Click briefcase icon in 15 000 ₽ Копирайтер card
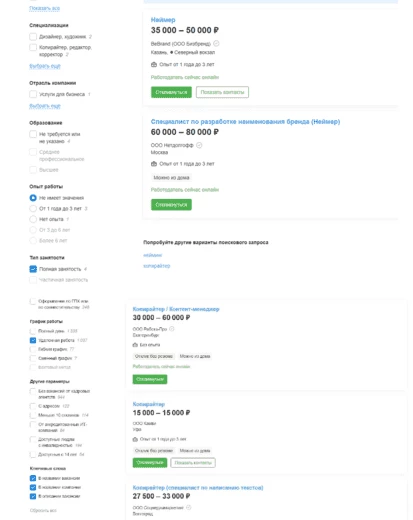The image size is (413, 520). 135,439
